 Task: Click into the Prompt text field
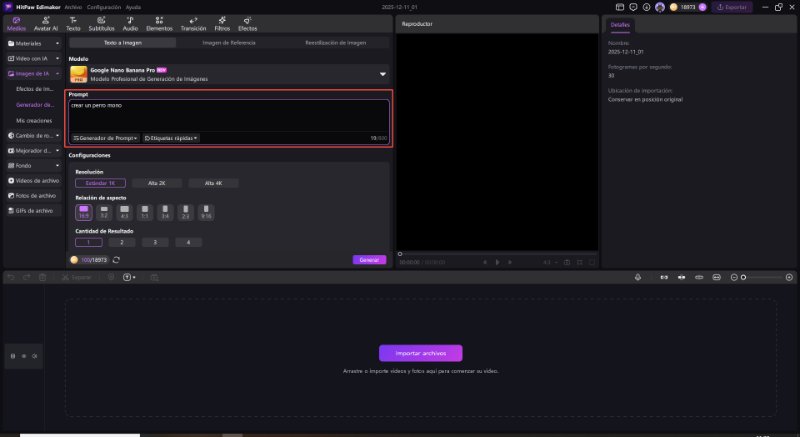[229, 115]
